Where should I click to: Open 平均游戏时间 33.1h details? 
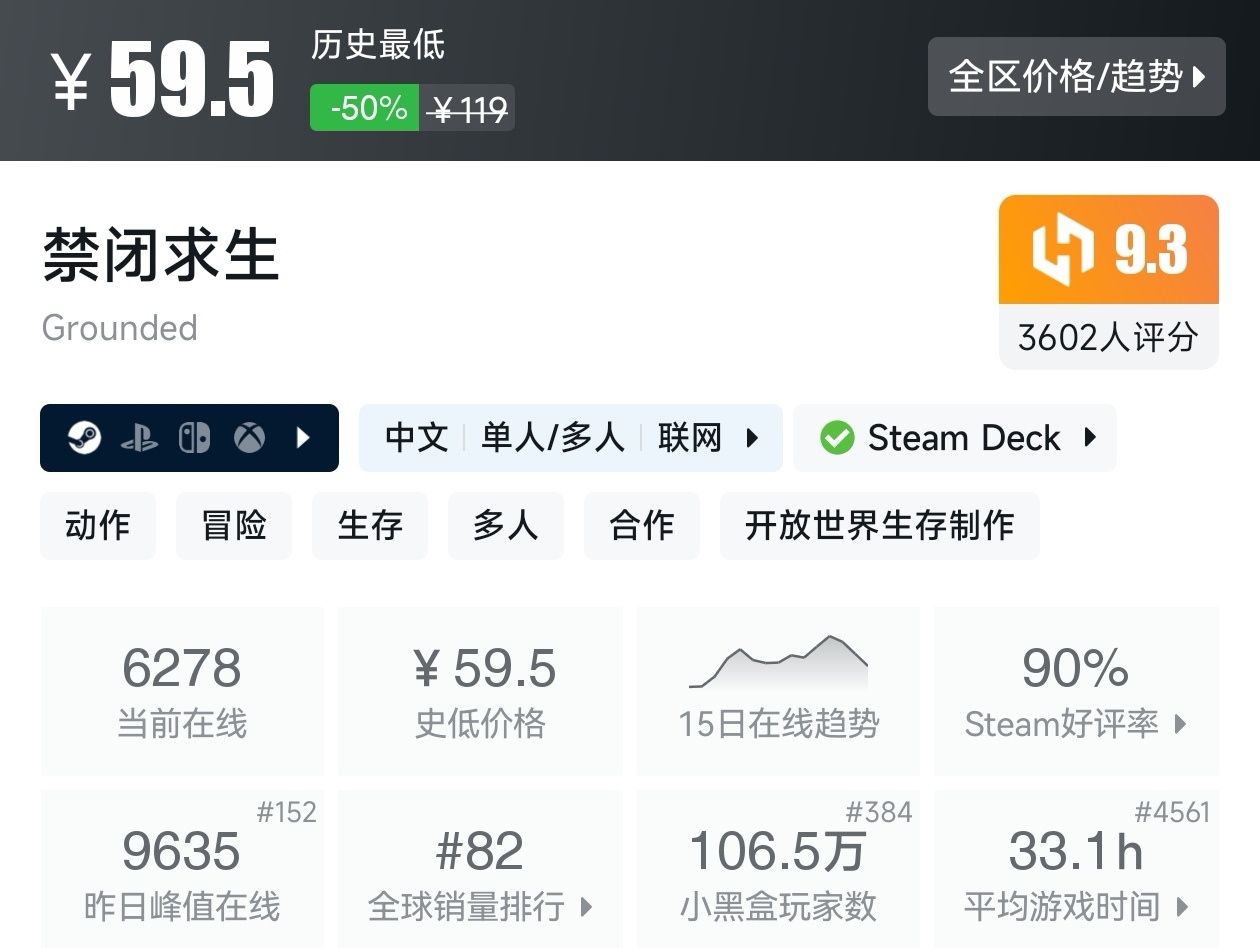click(1076, 869)
